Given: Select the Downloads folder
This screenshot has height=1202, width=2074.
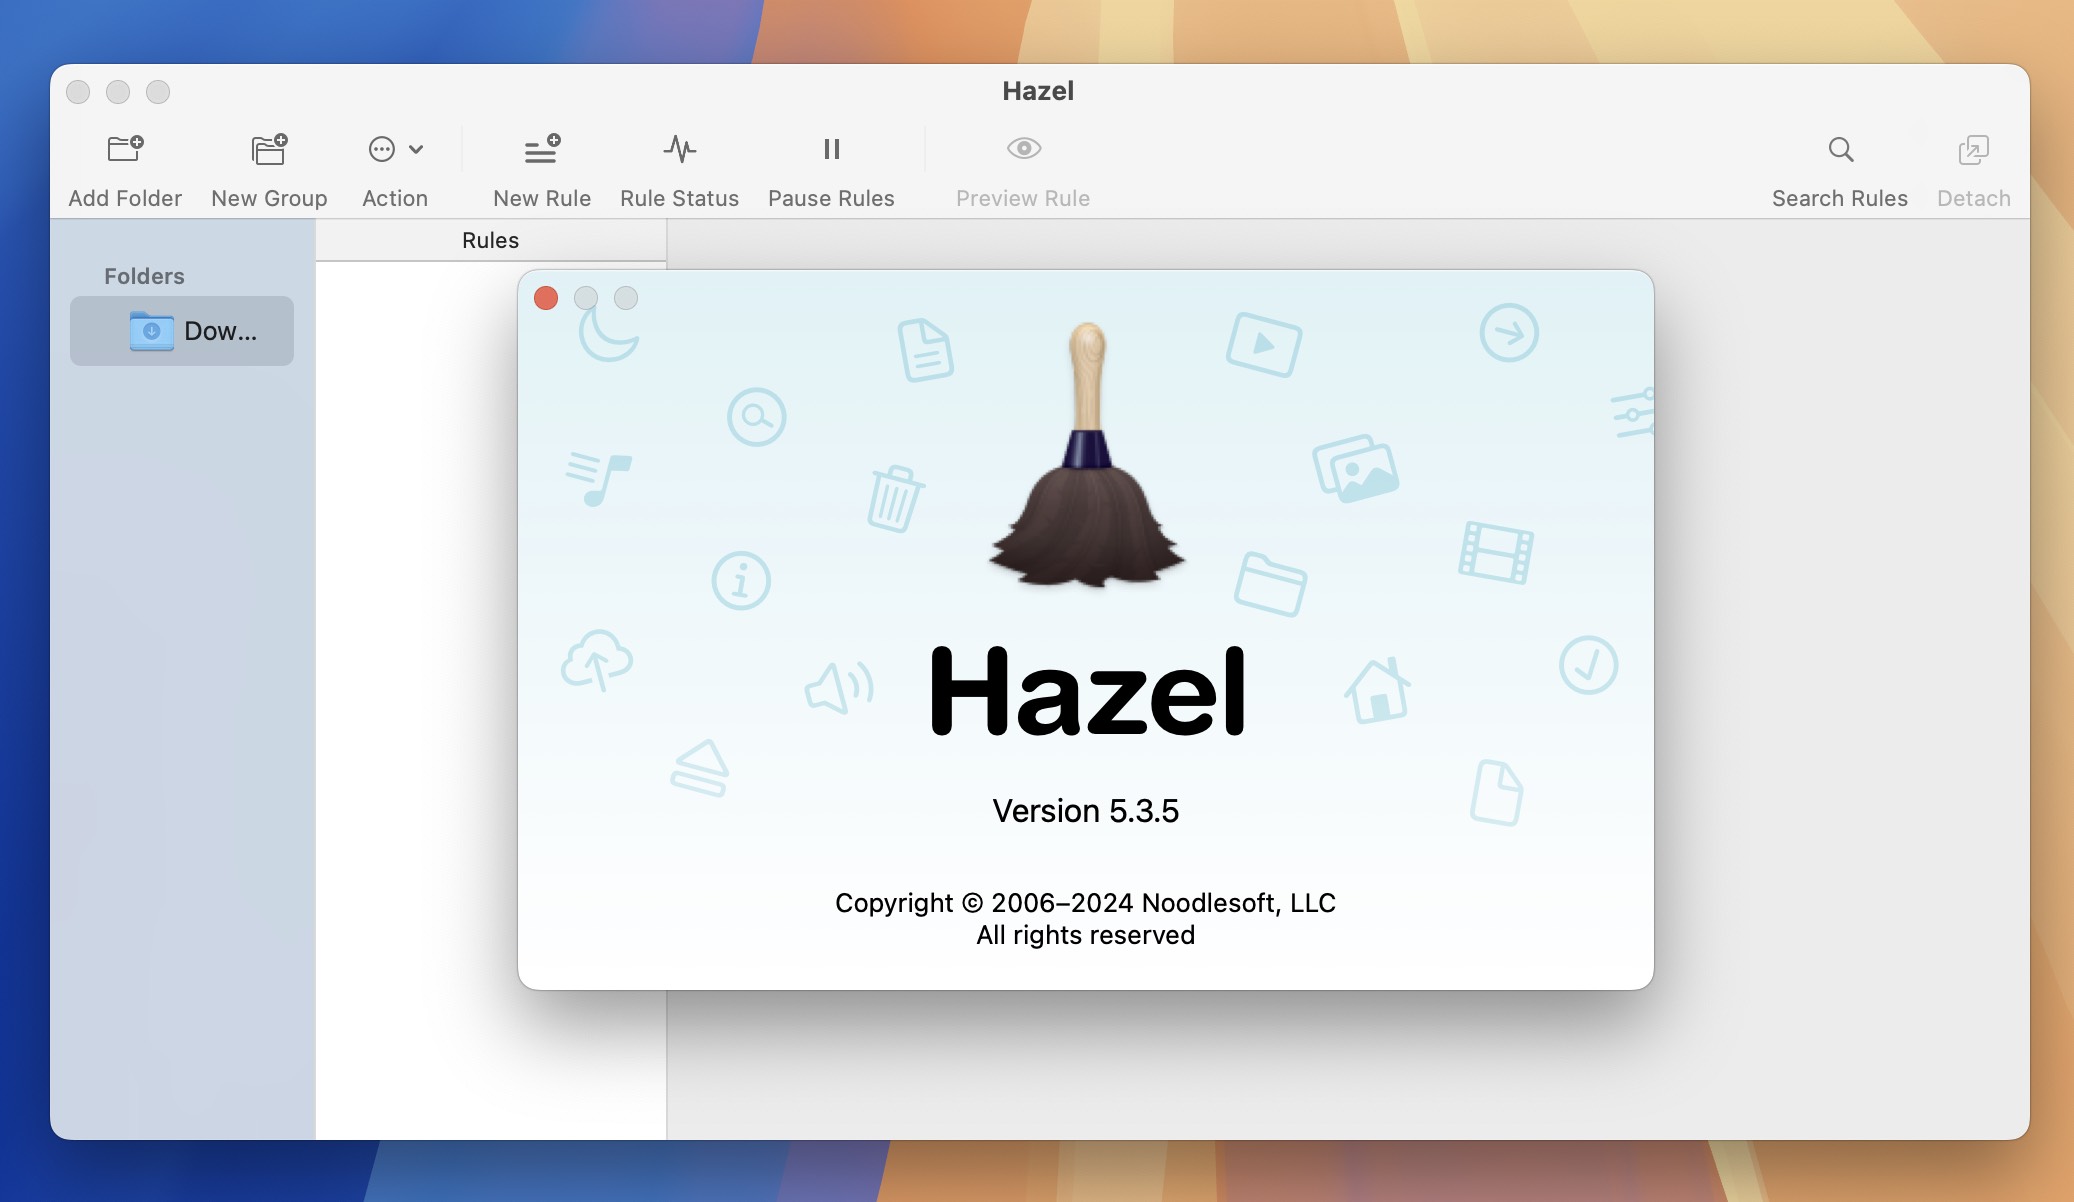Looking at the screenshot, I should pyautogui.click(x=183, y=331).
